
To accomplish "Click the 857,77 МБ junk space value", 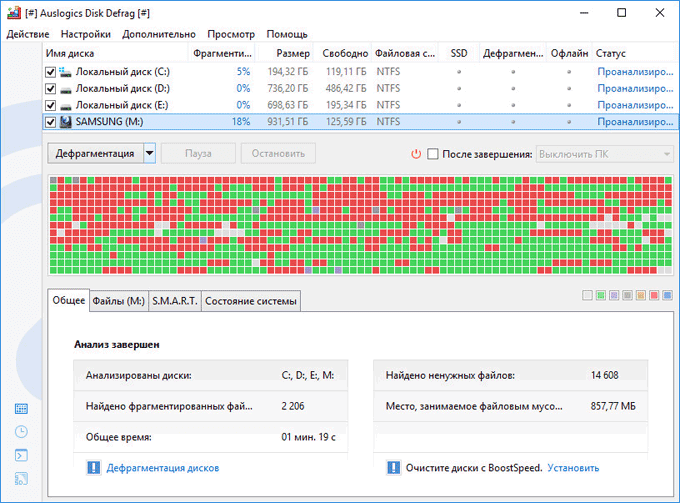I will tap(613, 406).
